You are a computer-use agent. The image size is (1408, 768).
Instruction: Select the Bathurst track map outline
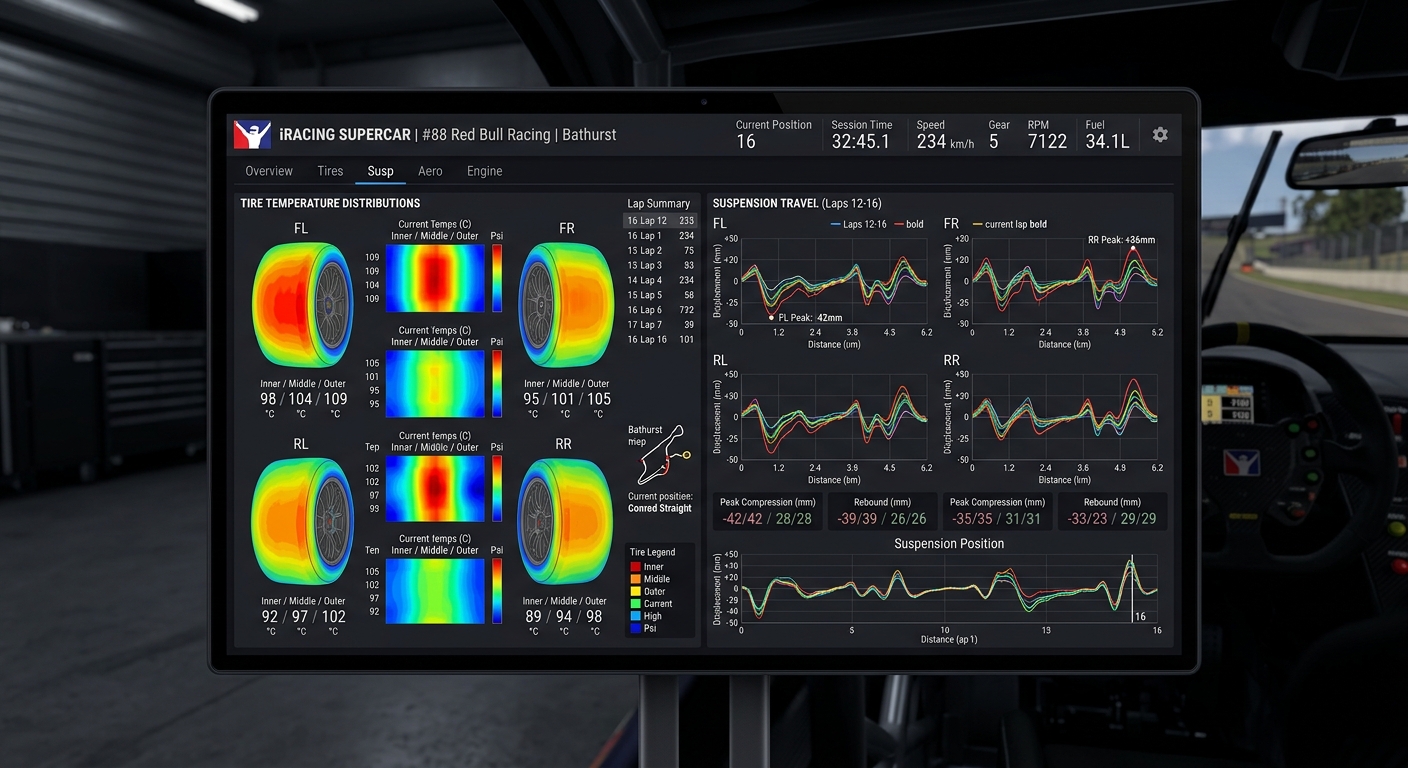tap(661, 456)
